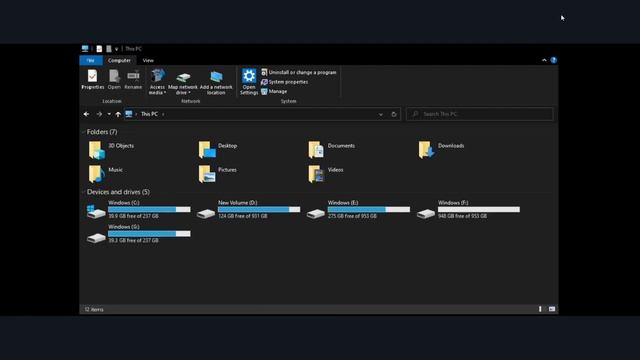Open the File tab
This screenshot has height=360, width=640.
[x=91, y=60]
